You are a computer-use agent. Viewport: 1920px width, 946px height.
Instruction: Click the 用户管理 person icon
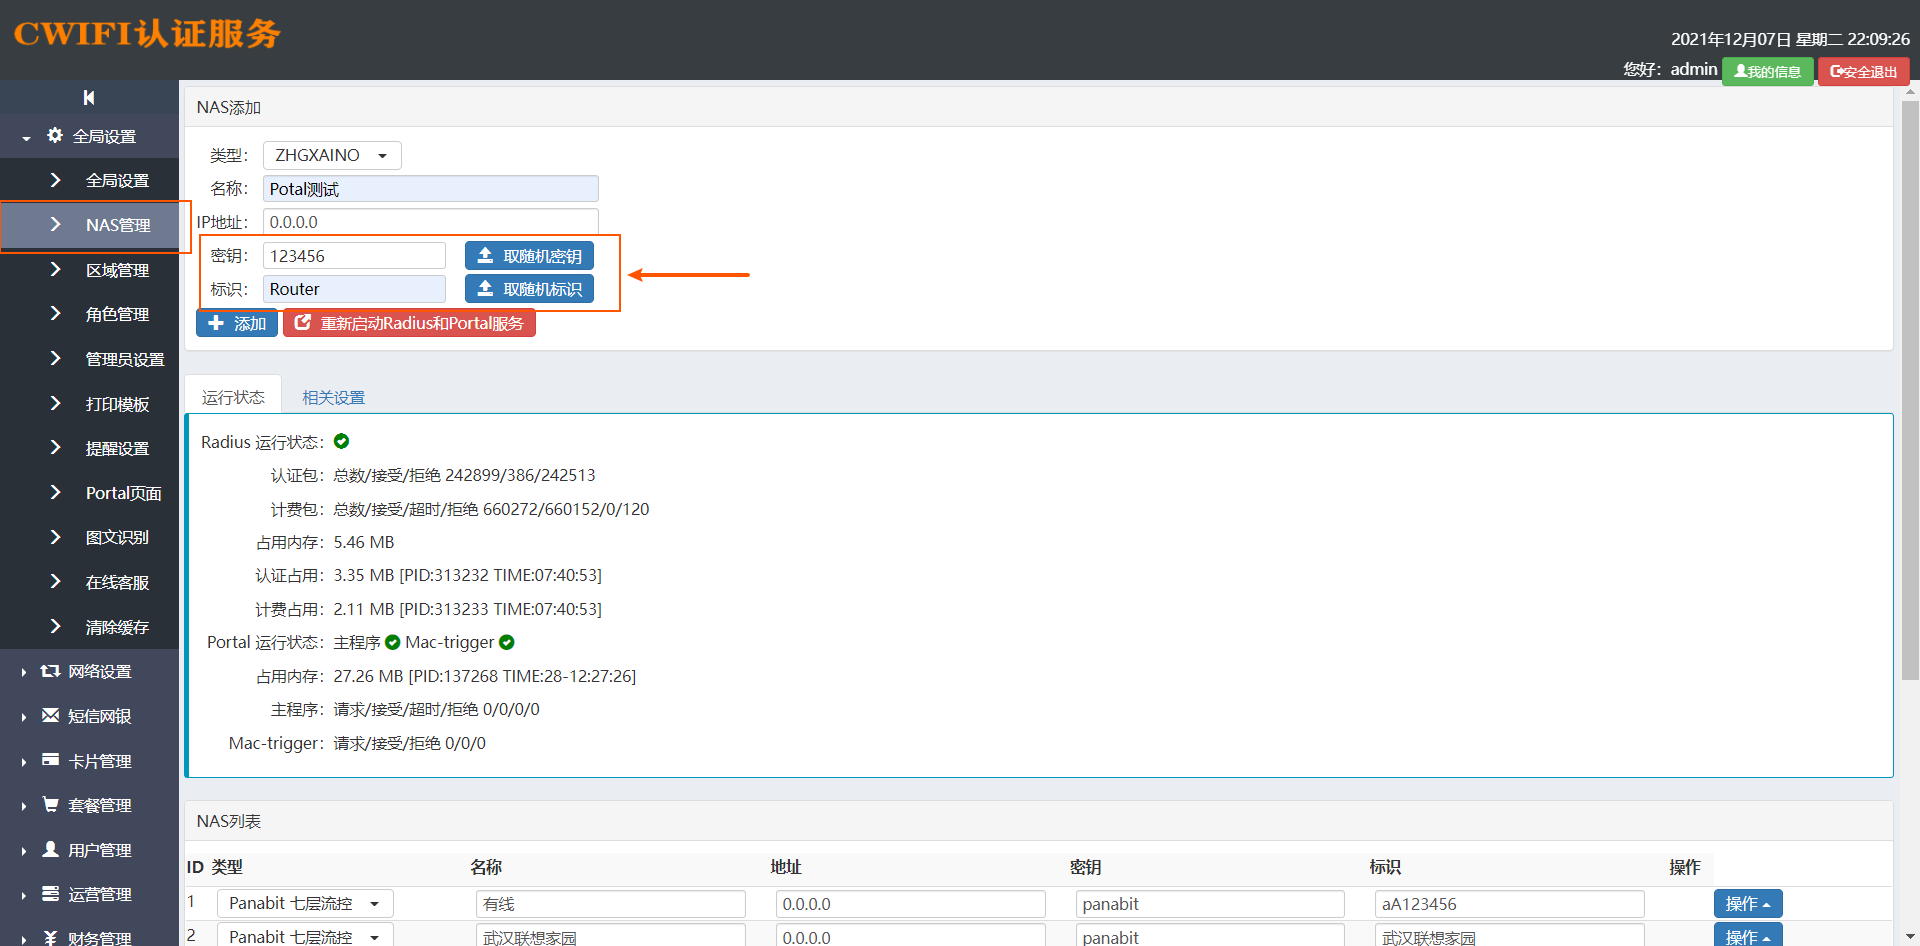[50, 849]
